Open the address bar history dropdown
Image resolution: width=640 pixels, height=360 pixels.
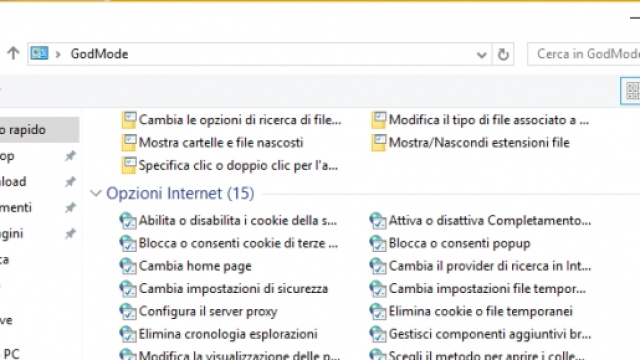point(482,54)
